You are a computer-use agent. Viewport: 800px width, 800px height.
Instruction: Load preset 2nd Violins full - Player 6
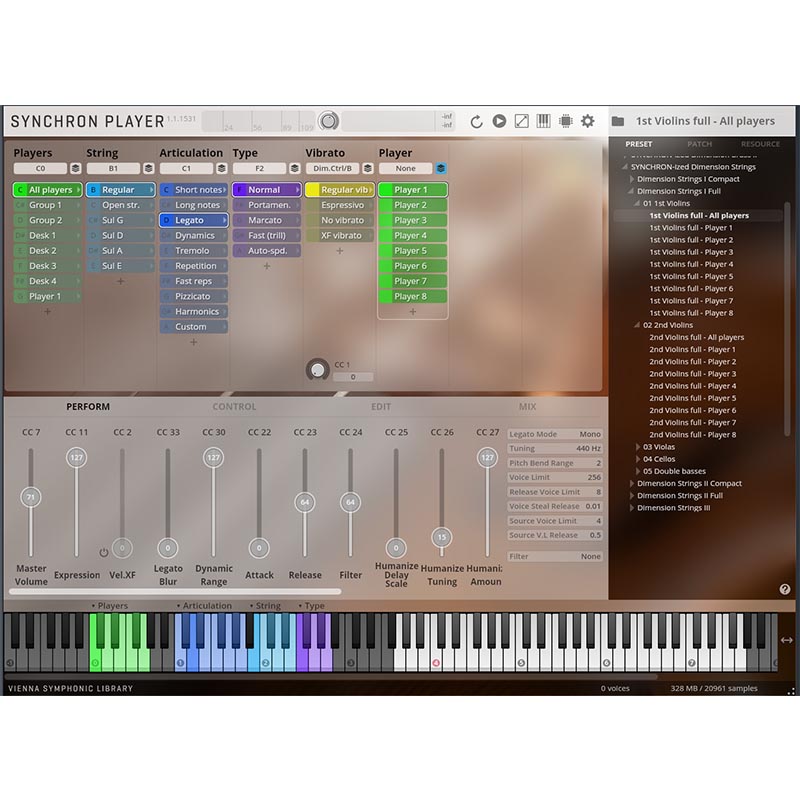tap(692, 410)
